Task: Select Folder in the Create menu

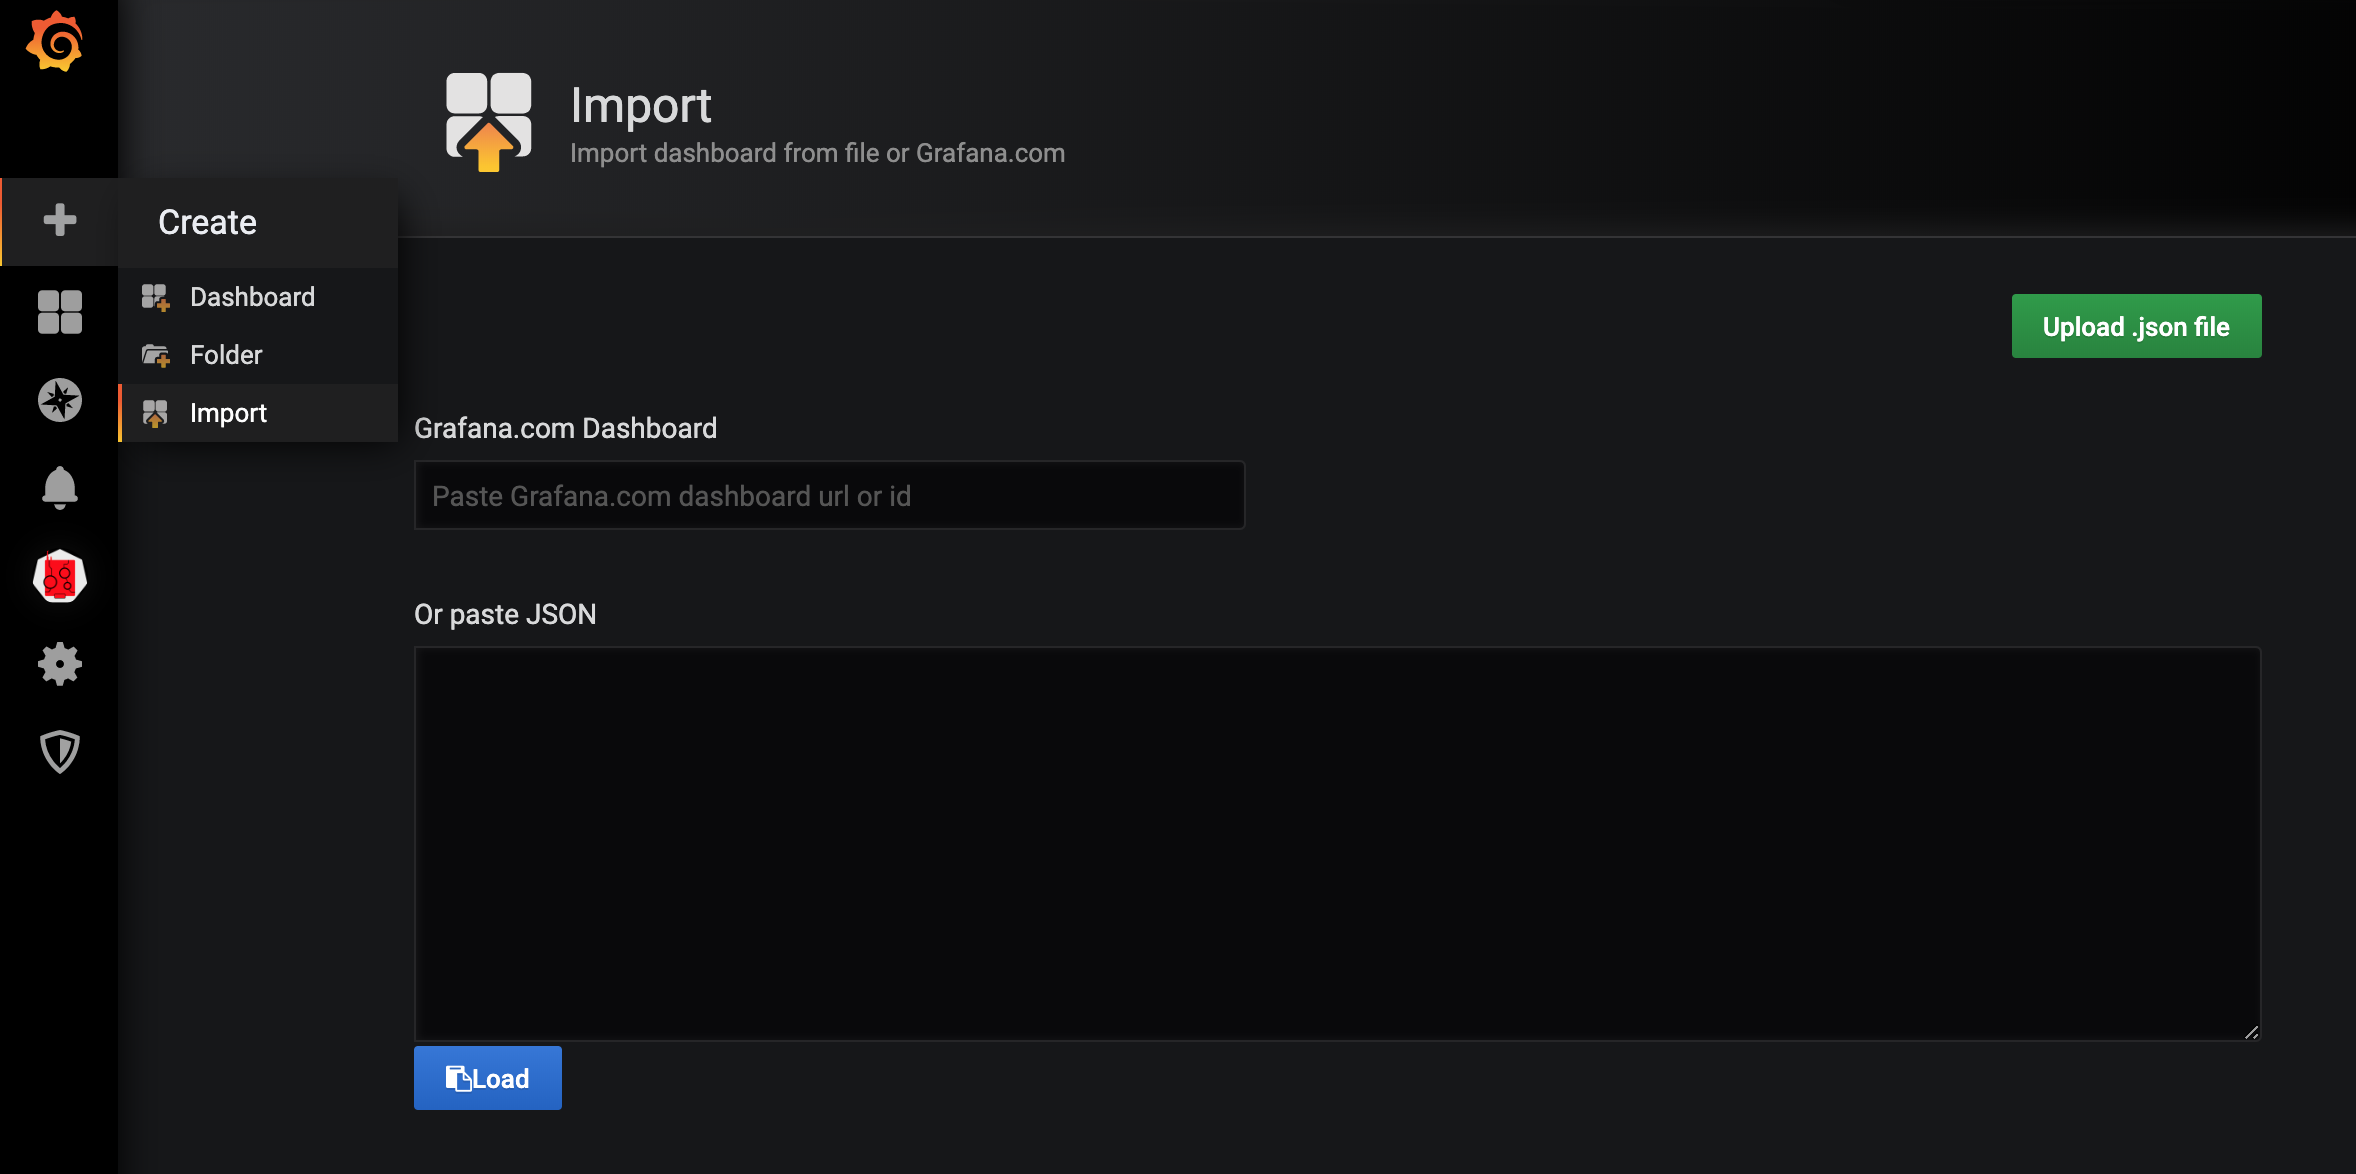Action: 258,355
